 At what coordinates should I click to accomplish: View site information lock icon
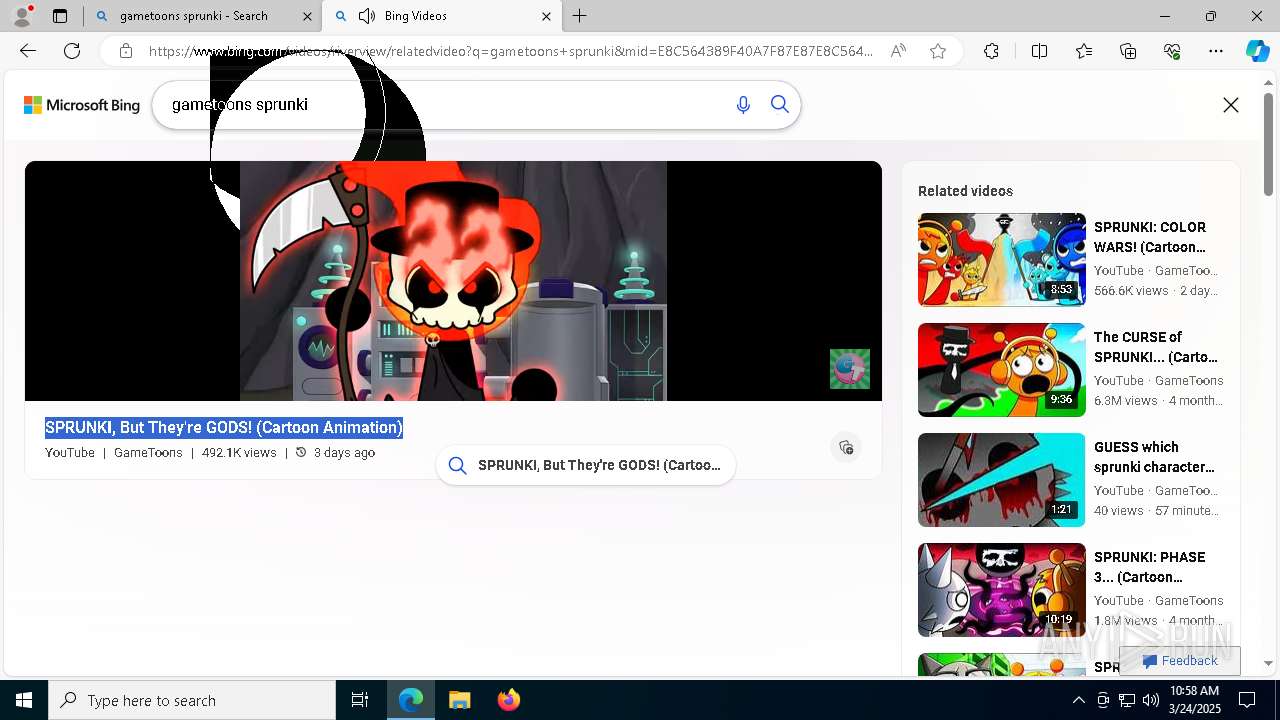coord(126,51)
